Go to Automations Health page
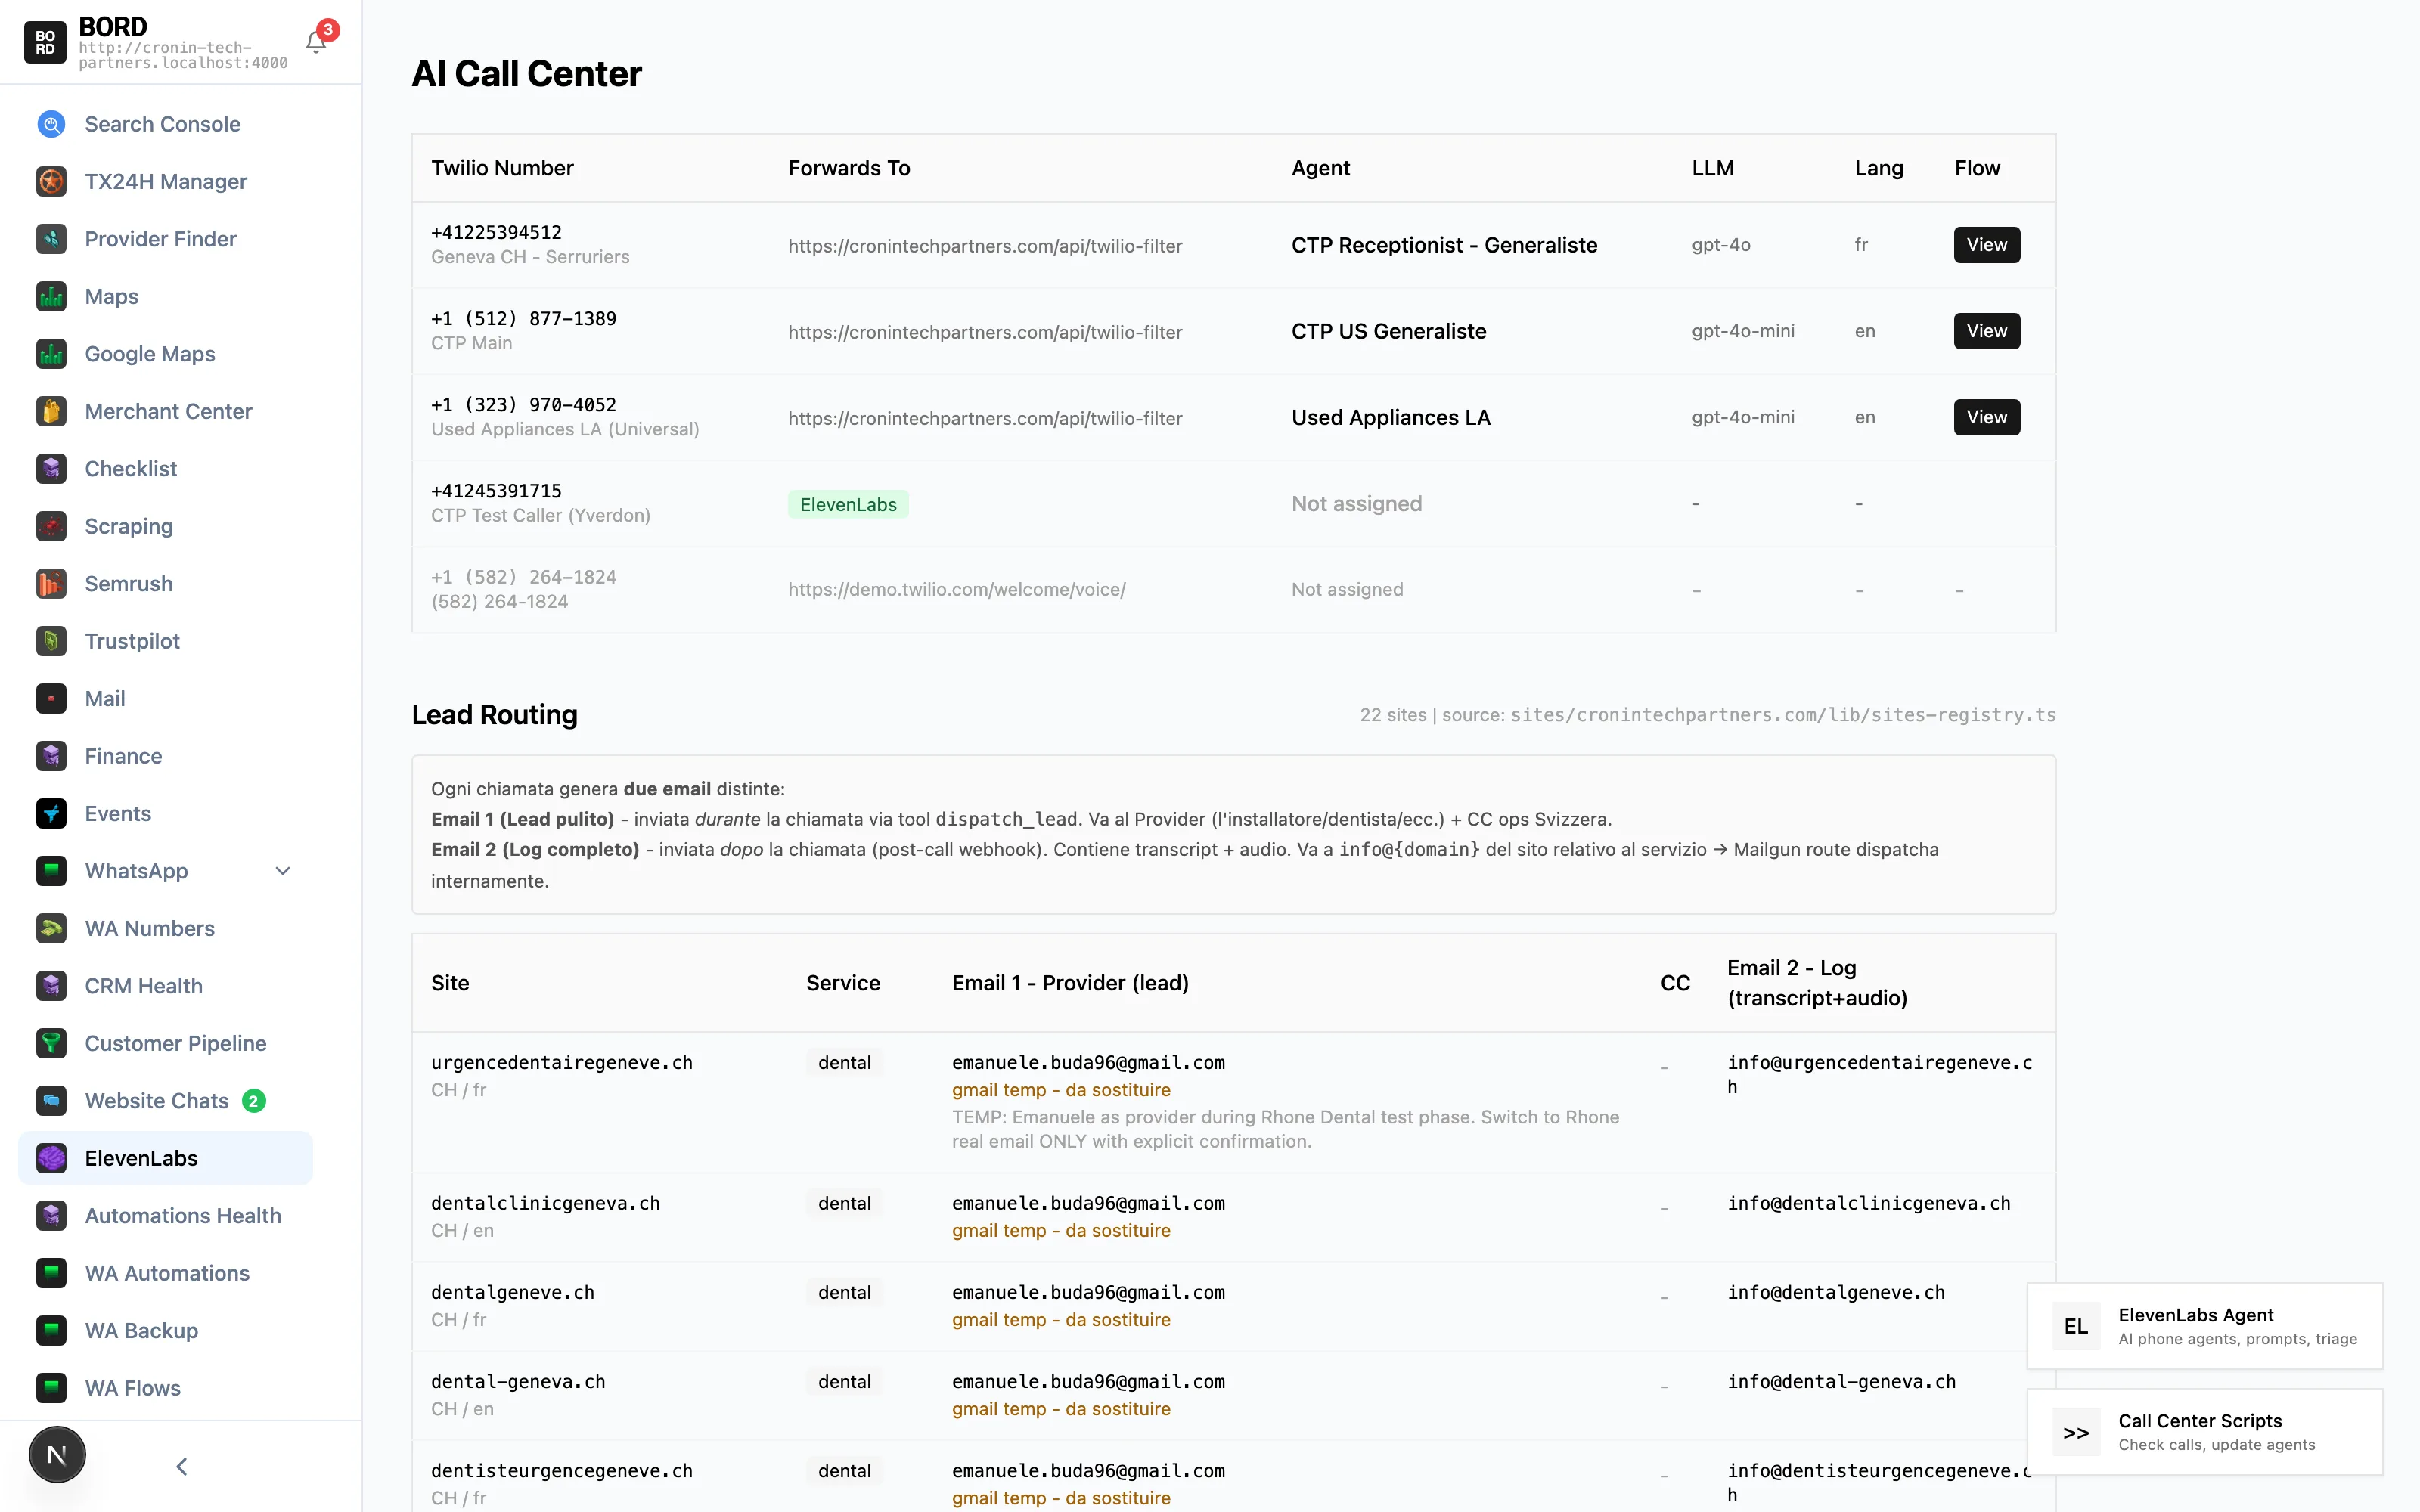Viewport: 2420px width, 1512px height. [x=182, y=1216]
